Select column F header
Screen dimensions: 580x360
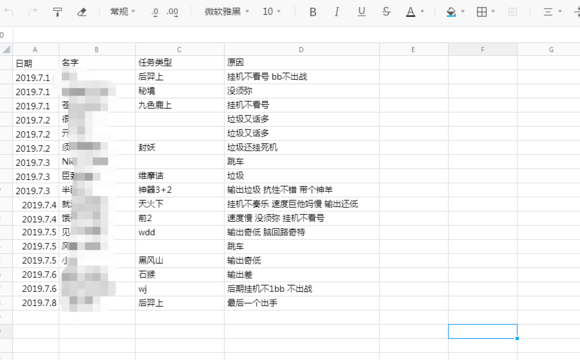click(482, 49)
